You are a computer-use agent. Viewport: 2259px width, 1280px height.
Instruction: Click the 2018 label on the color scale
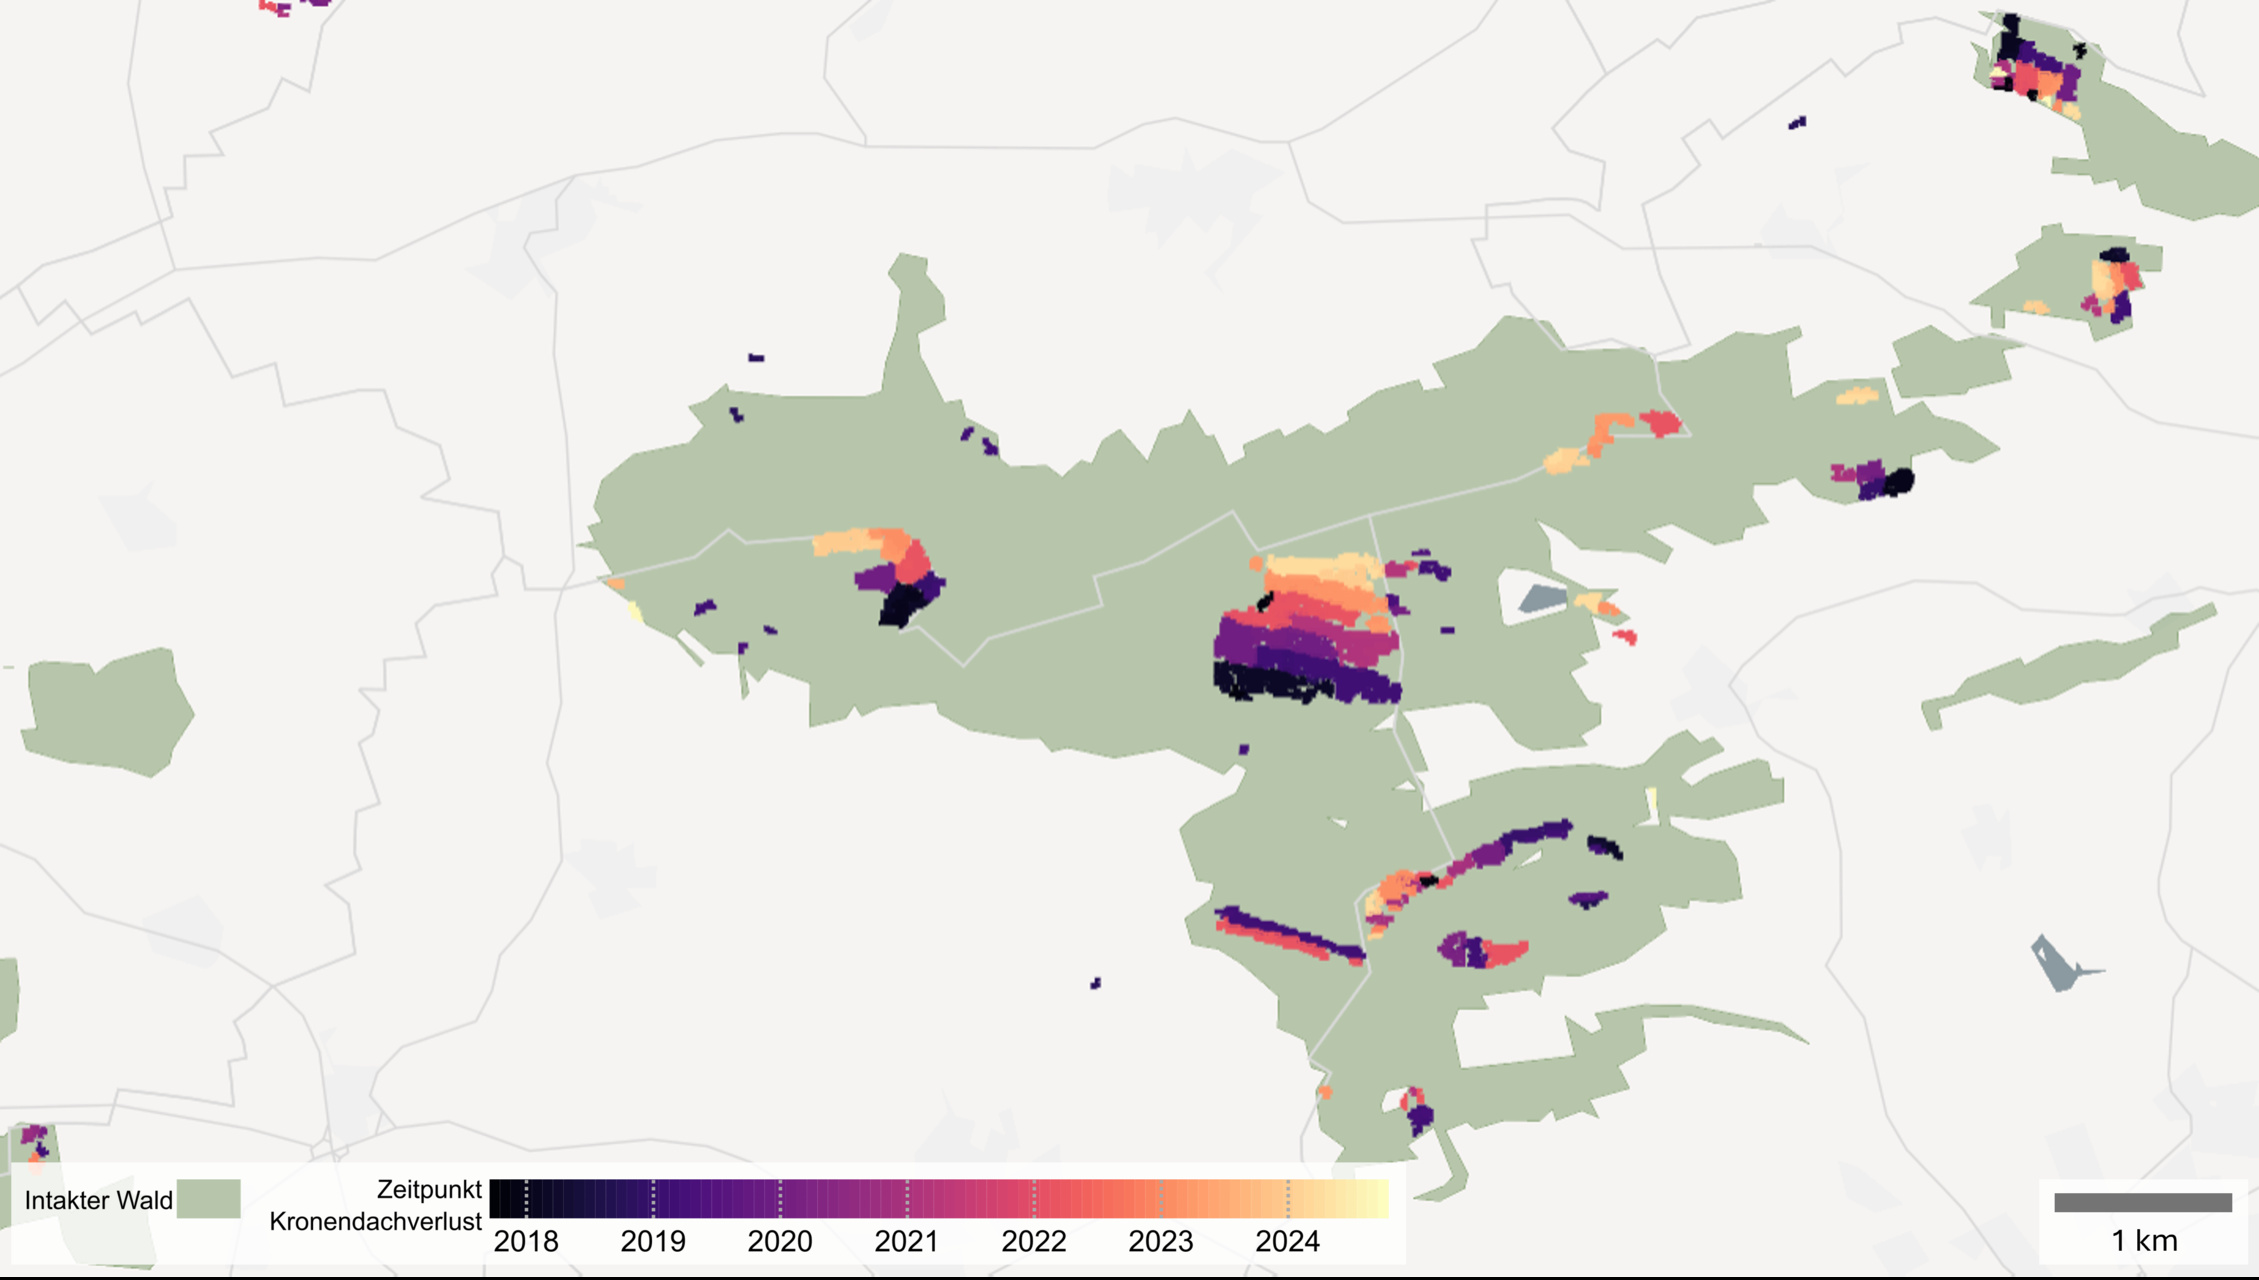pyautogui.click(x=526, y=1242)
